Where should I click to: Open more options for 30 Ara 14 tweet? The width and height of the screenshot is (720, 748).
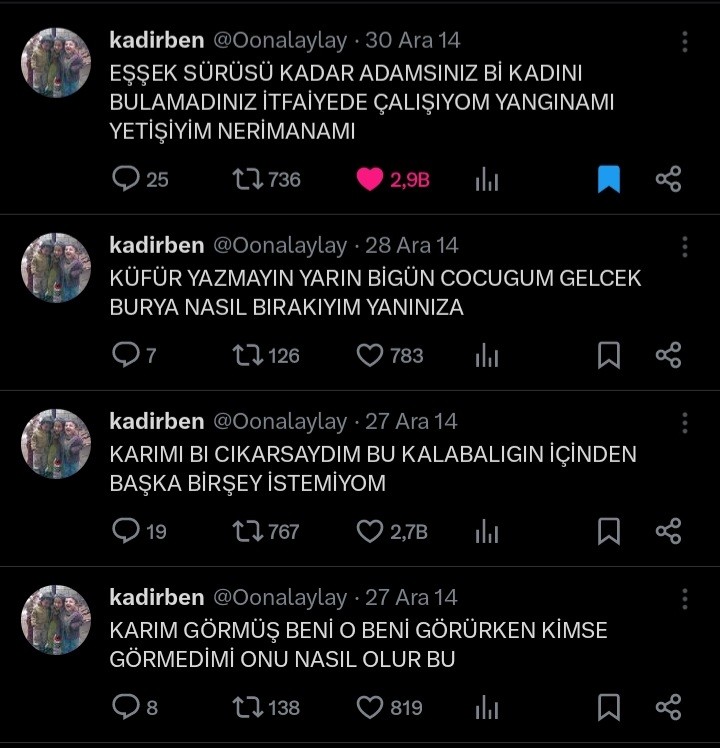685,42
